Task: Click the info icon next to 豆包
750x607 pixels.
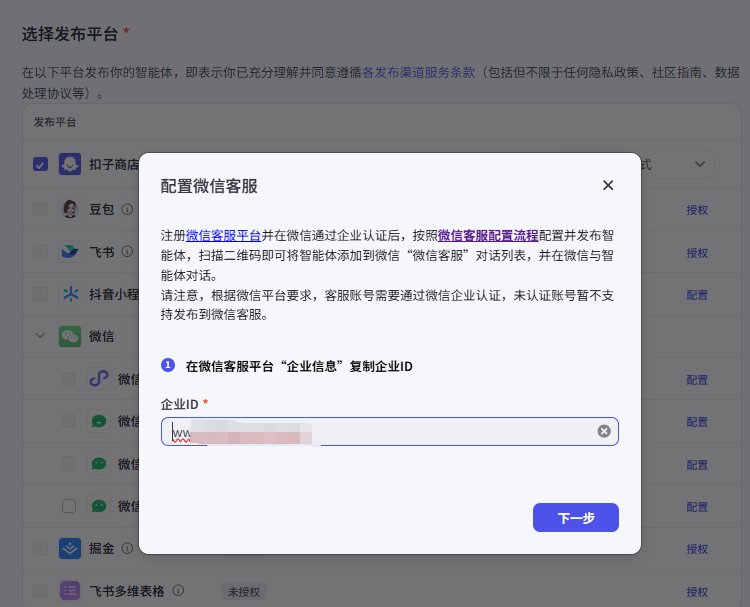Action: point(127,210)
